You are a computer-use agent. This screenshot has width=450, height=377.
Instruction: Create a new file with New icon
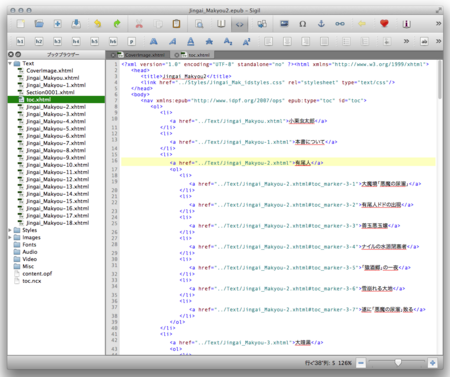click(21, 24)
